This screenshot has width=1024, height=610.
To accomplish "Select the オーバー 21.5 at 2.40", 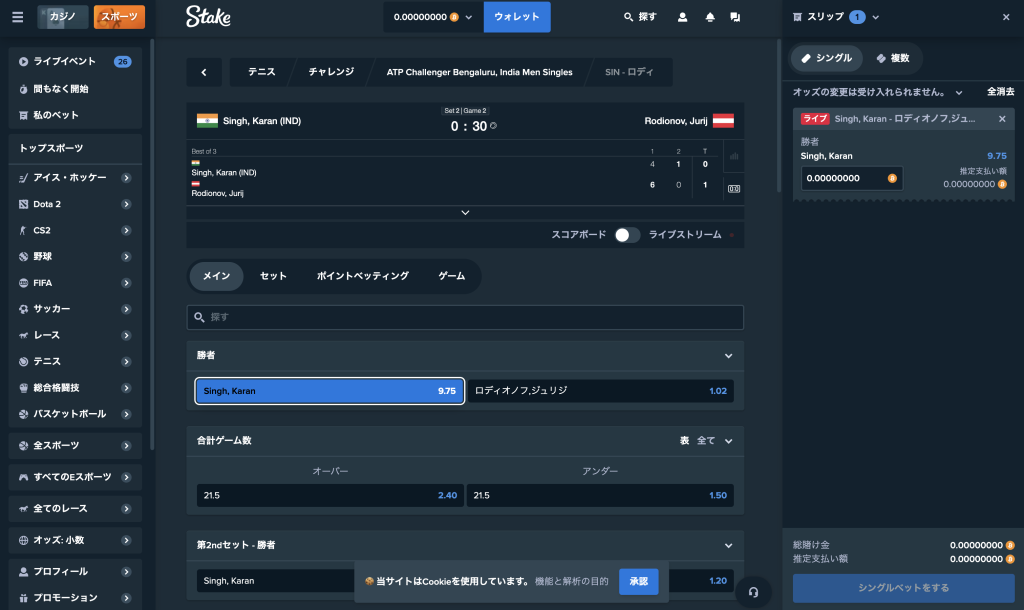I will 330,495.
